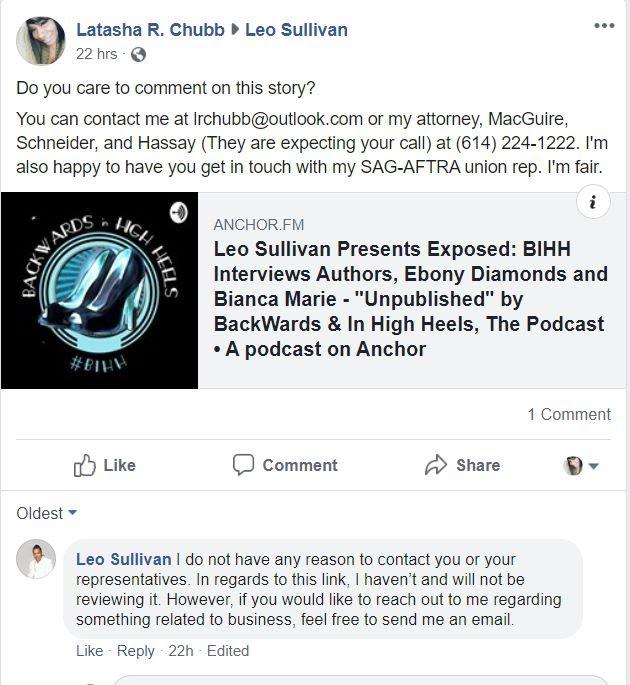Click the thumbs-up Like icon on the post
The width and height of the screenshot is (630, 685).
click(84, 465)
